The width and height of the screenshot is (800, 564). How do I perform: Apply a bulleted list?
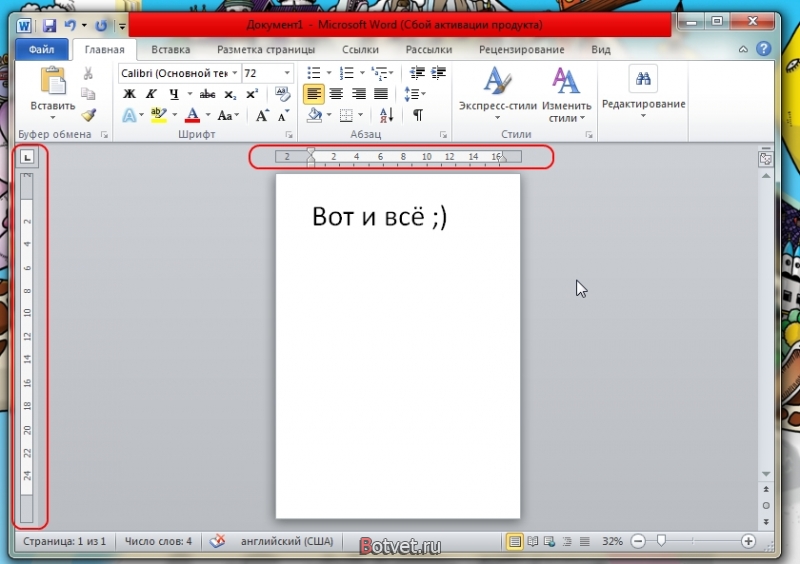(313, 73)
